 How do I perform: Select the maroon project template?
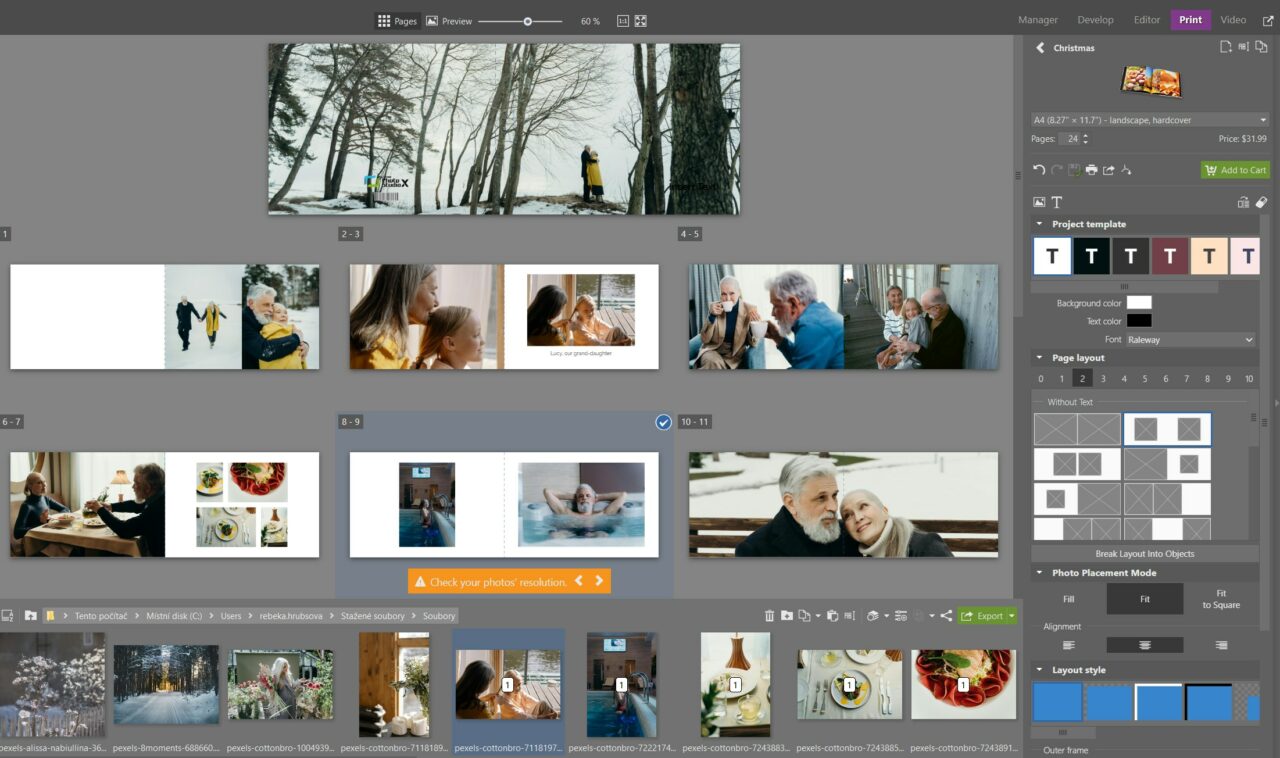coord(1169,256)
